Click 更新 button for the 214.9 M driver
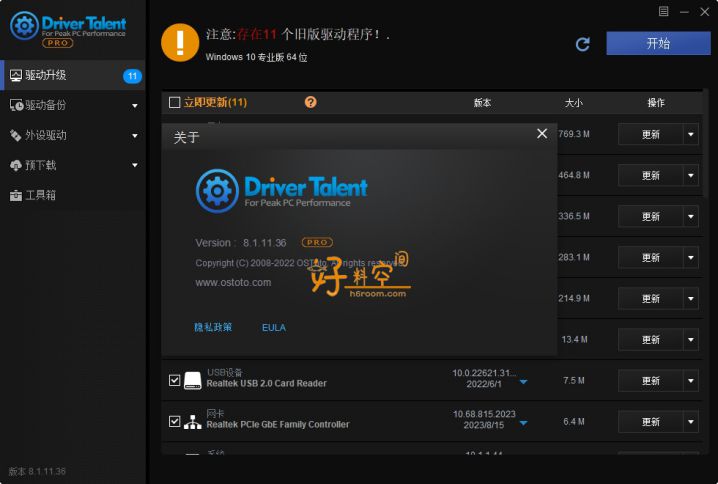 (x=651, y=299)
